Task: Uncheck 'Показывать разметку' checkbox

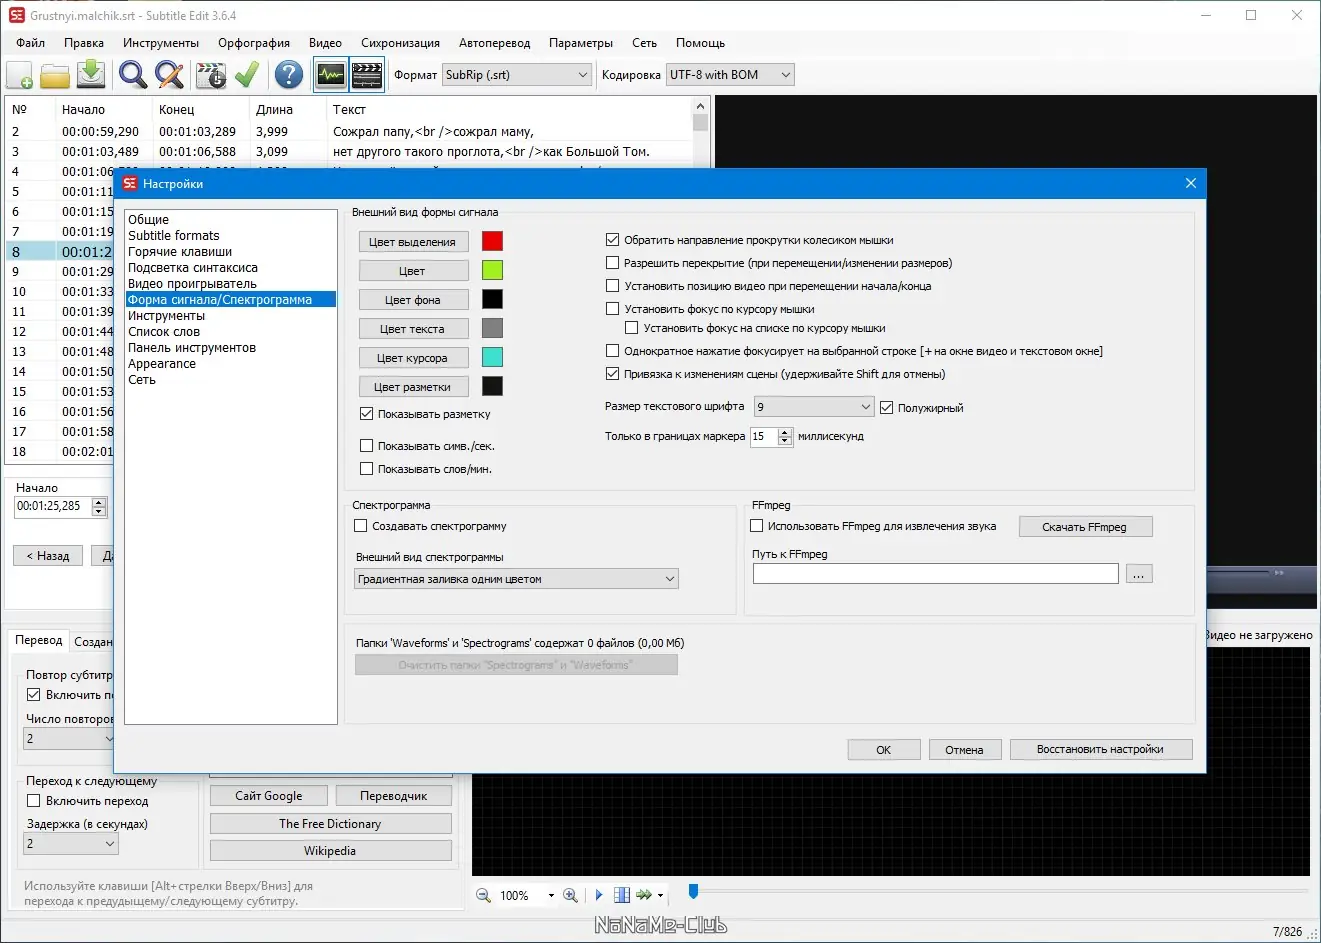Action: pos(366,414)
